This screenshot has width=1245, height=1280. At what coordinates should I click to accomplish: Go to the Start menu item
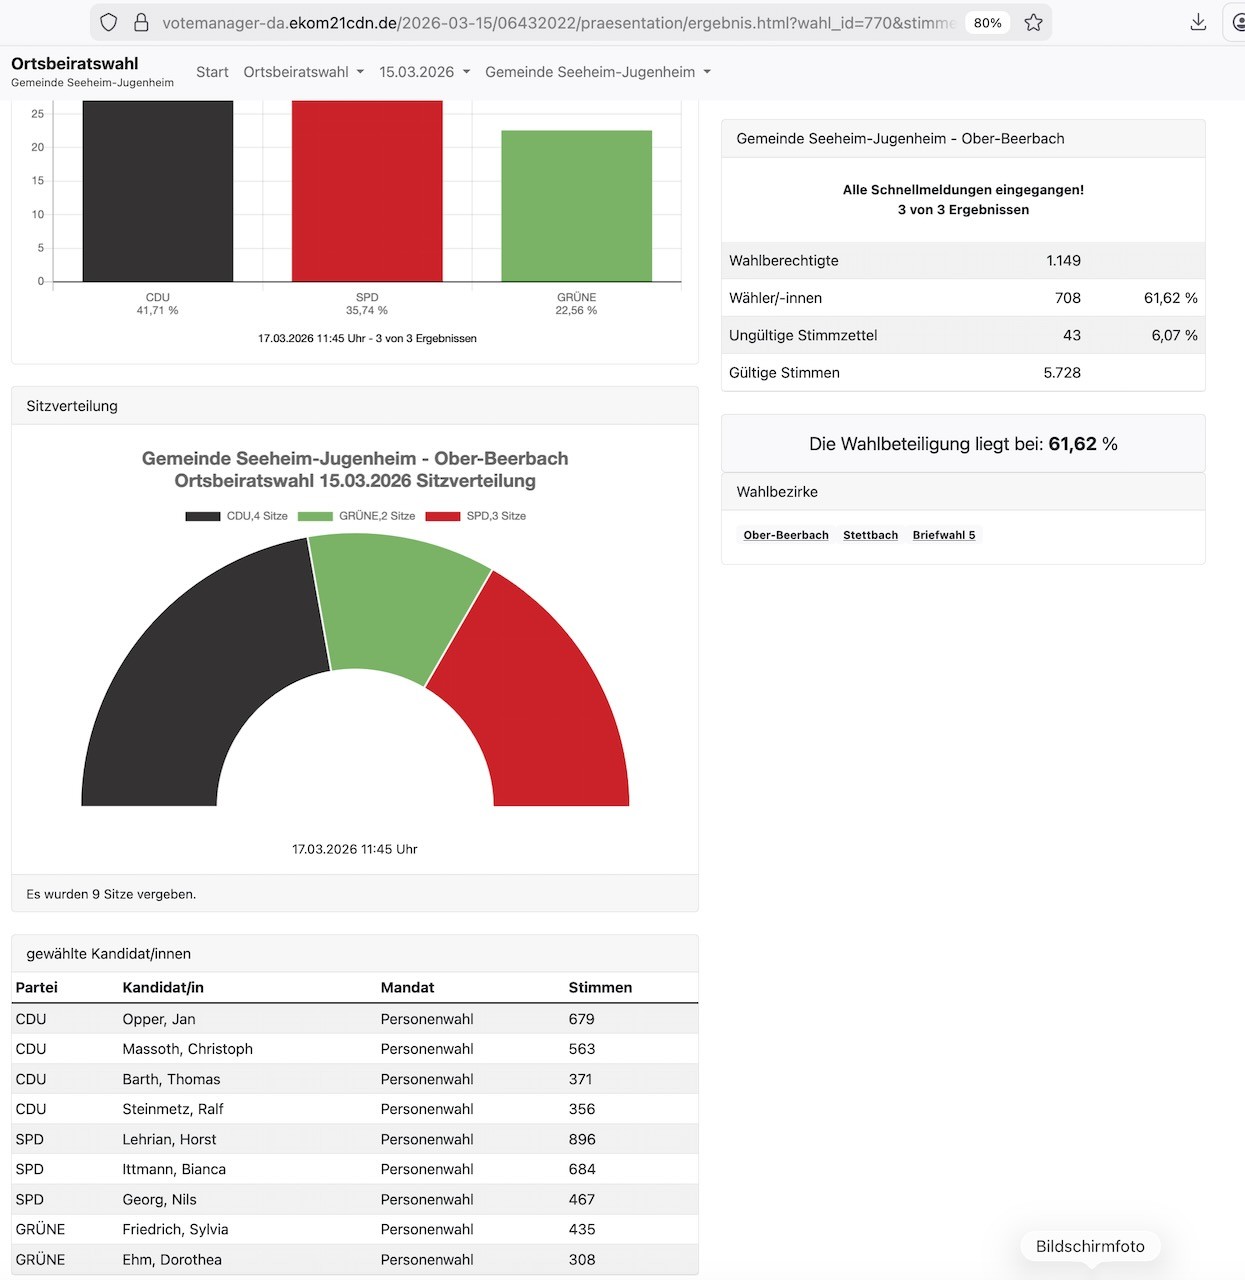212,72
